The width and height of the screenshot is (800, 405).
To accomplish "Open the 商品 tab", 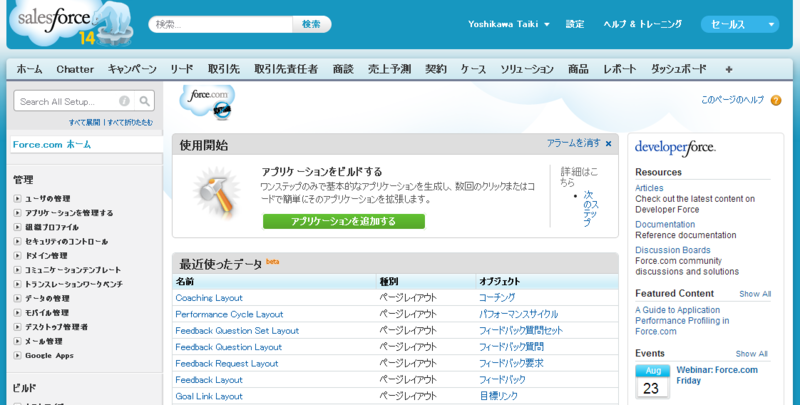I will 579,69.
